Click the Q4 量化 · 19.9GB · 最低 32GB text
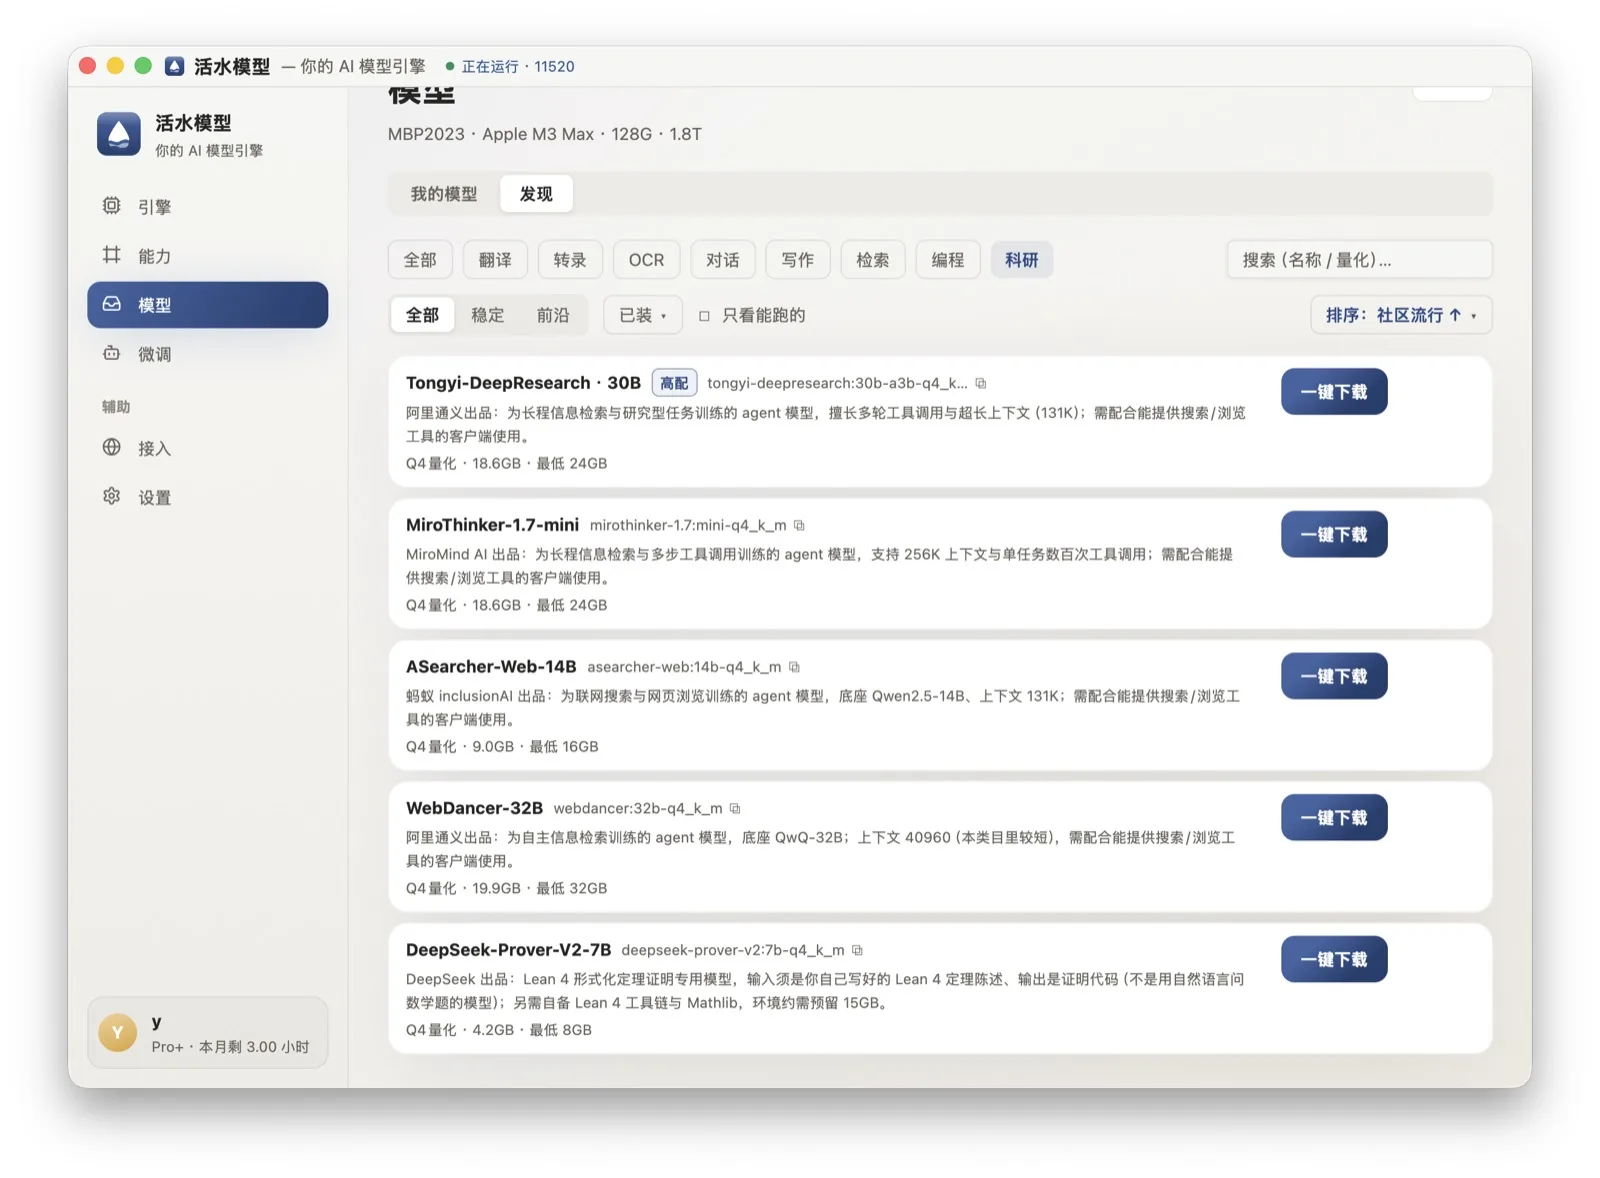Image resolution: width=1600 pixels, height=1178 pixels. (506, 888)
